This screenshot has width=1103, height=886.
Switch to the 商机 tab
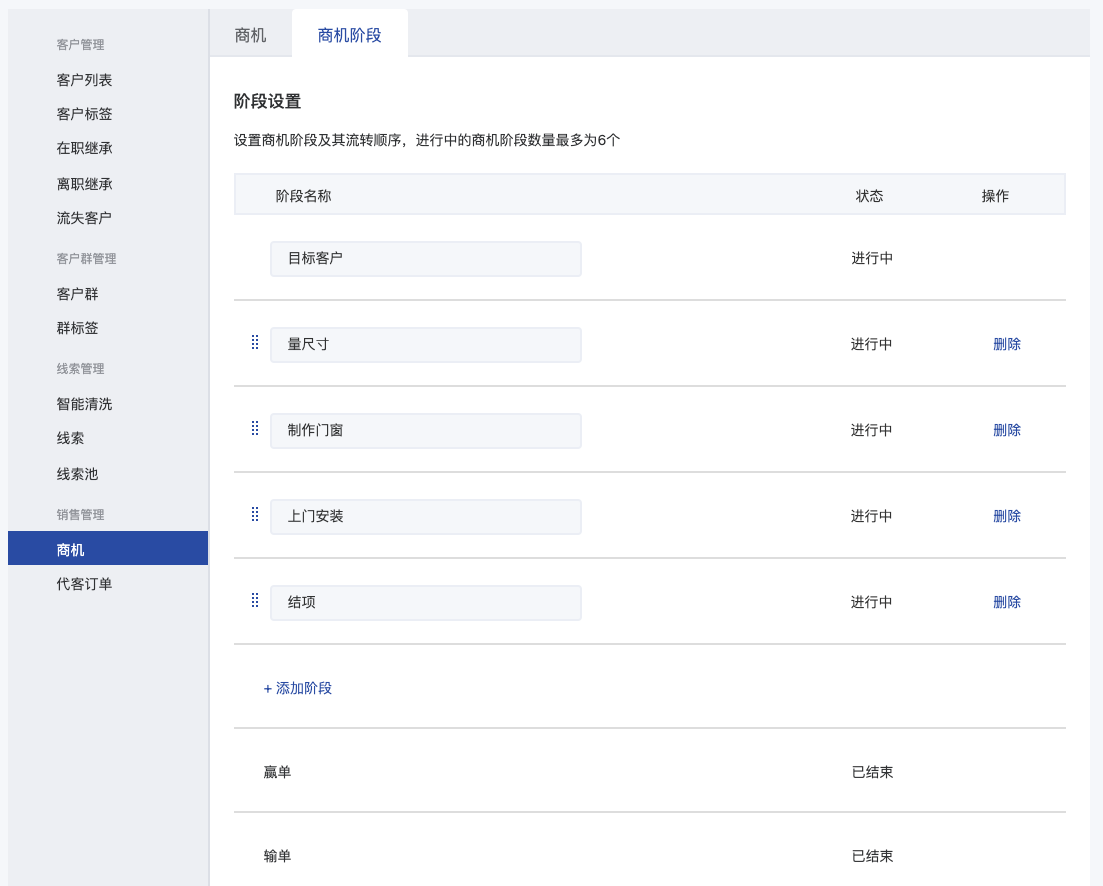pyautogui.click(x=250, y=35)
